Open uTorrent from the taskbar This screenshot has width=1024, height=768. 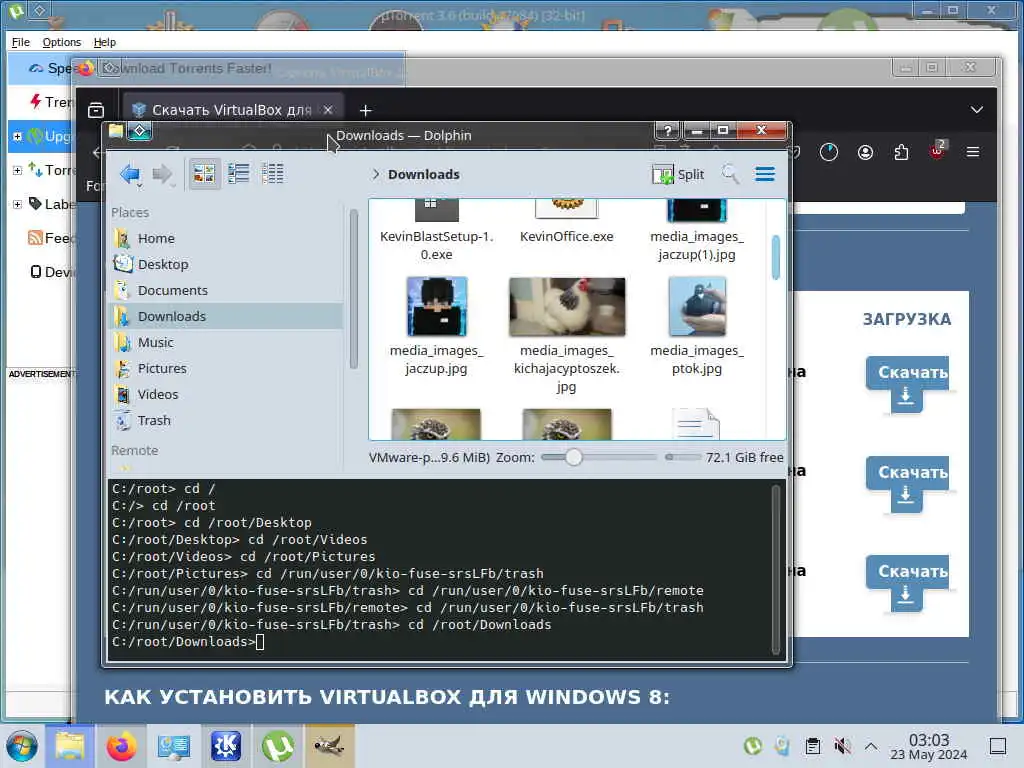278,746
